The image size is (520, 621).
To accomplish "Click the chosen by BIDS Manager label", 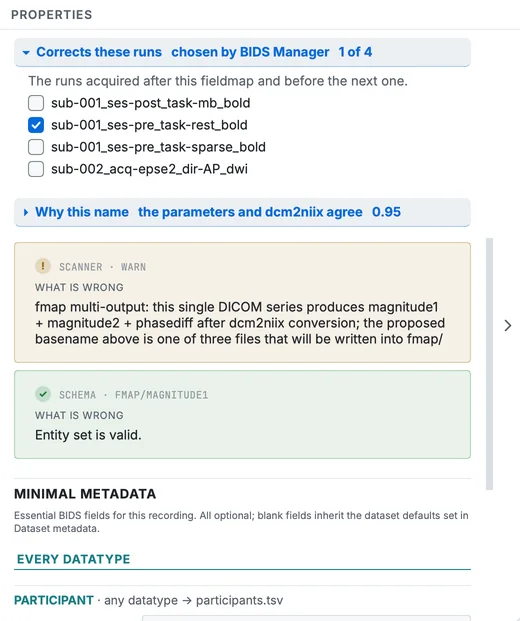I will point(250,52).
